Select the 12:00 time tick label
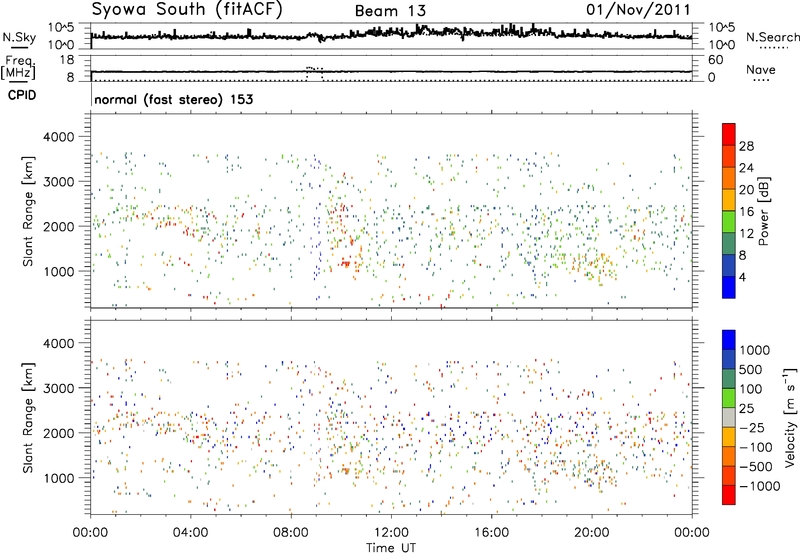Viewport: 800px width, 554px height. coord(391,533)
